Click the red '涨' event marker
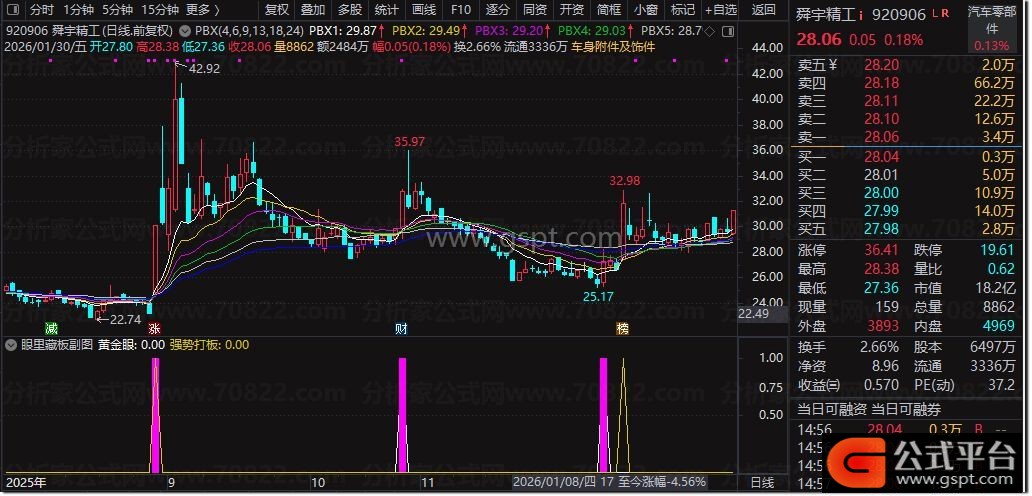The image size is (1032, 496). pyautogui.click(x=154, y=328)
